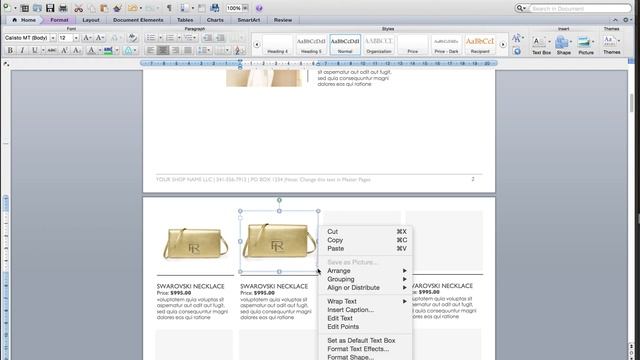Open the zoom percentage dropdown

coord(245,8)
